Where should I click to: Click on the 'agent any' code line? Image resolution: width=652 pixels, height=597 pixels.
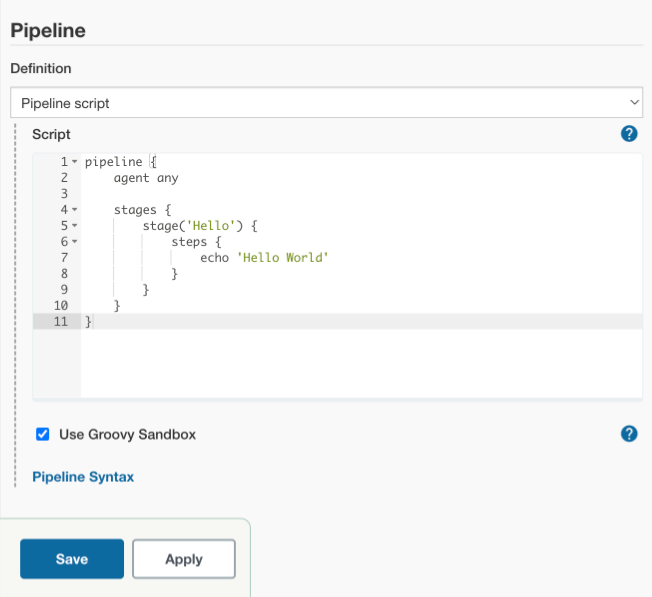pyautogui.click(x=146, y=178)
